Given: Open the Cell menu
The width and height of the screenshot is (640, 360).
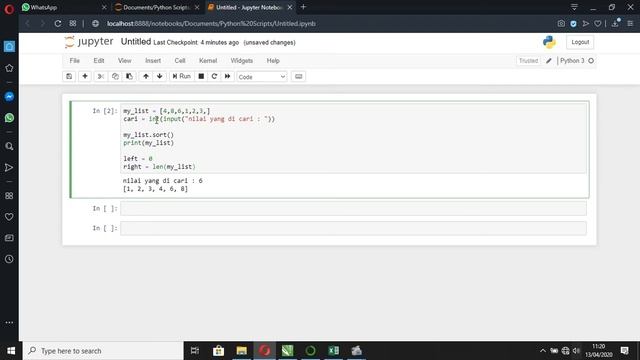Looking at the screenshot, I should [x=180, y=60].
